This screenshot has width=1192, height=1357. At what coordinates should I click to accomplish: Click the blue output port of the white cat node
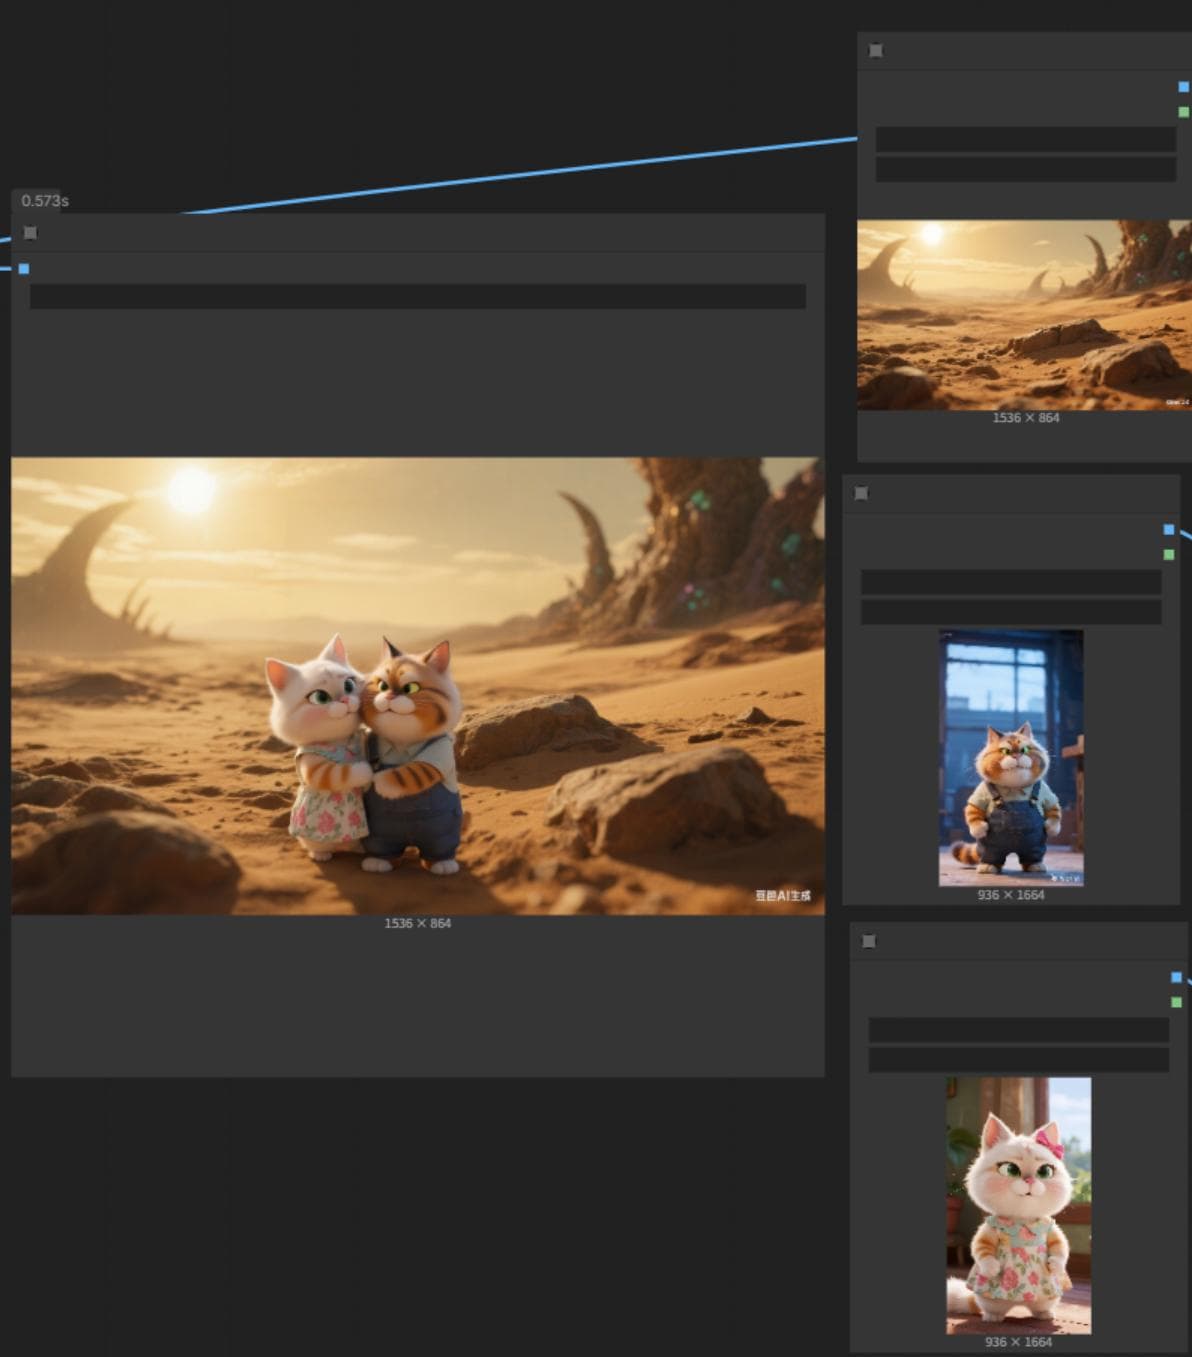tap(1176, 977)
